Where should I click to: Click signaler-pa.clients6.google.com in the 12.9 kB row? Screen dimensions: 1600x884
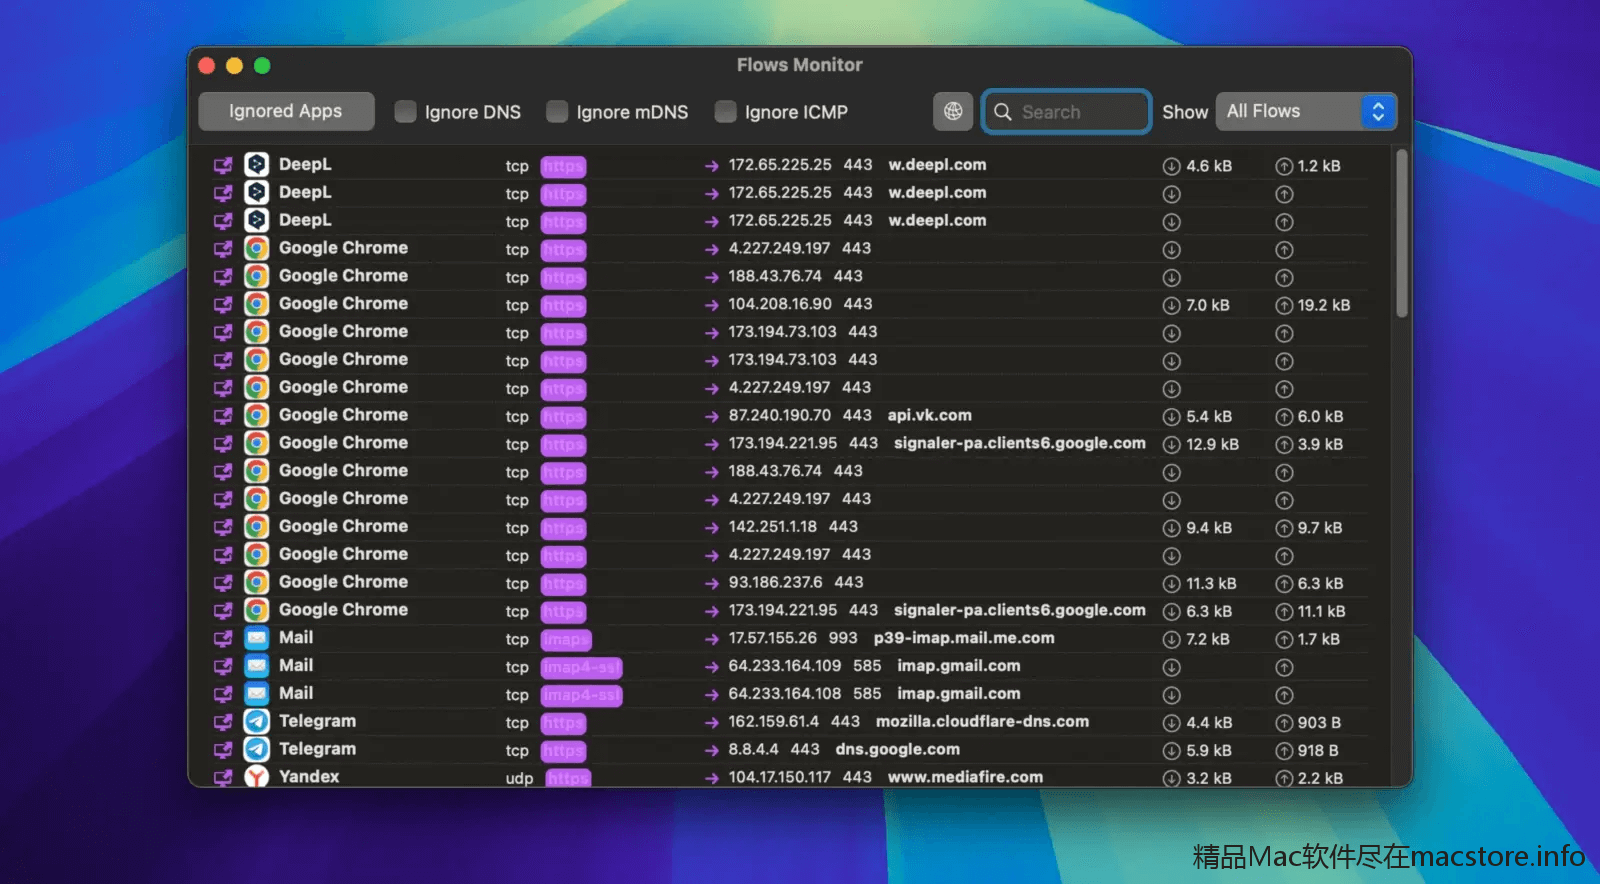pyautogui.click(x=1019, y=443)
